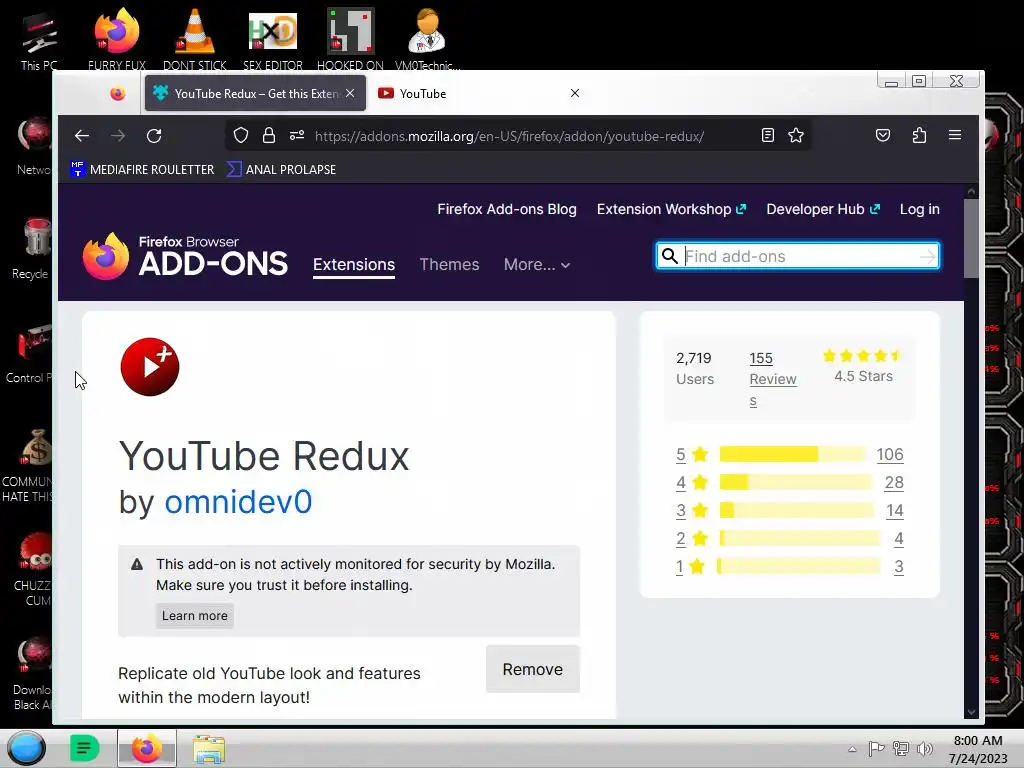Select the Extensions navigation tab

[354, 264]
